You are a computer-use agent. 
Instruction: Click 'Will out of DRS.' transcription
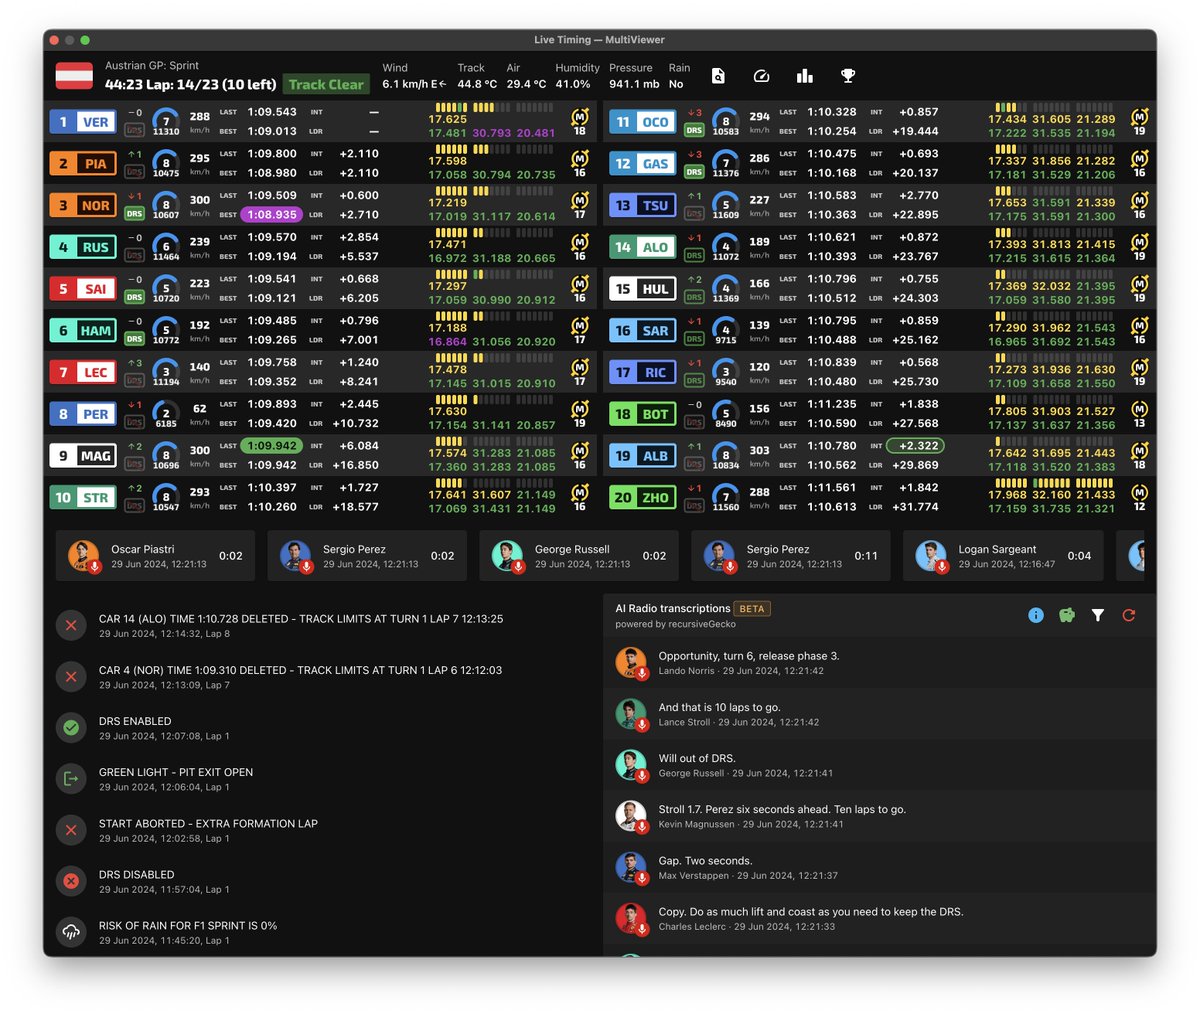697,758
